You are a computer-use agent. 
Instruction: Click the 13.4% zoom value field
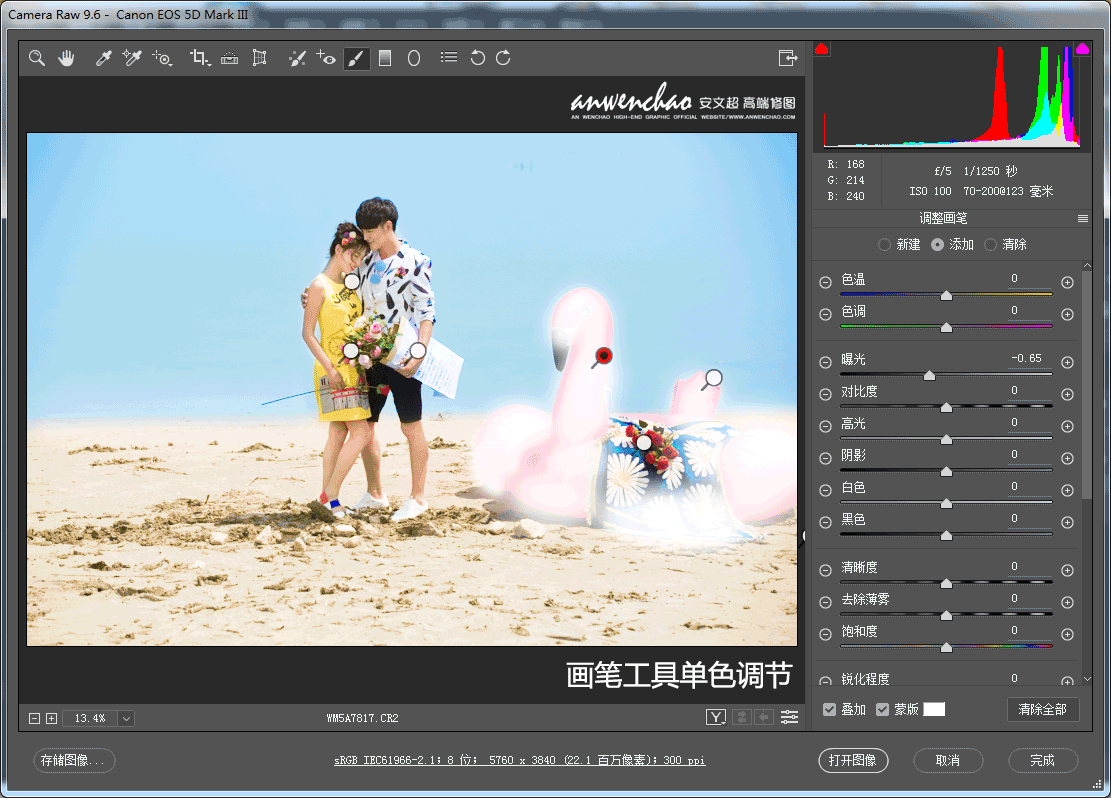(x=90, y=719)
